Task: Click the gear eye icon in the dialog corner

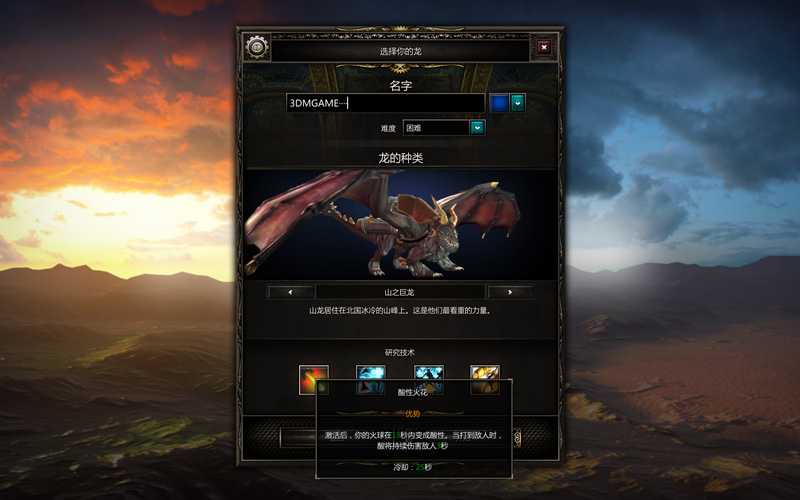Action: pos(257,47)
